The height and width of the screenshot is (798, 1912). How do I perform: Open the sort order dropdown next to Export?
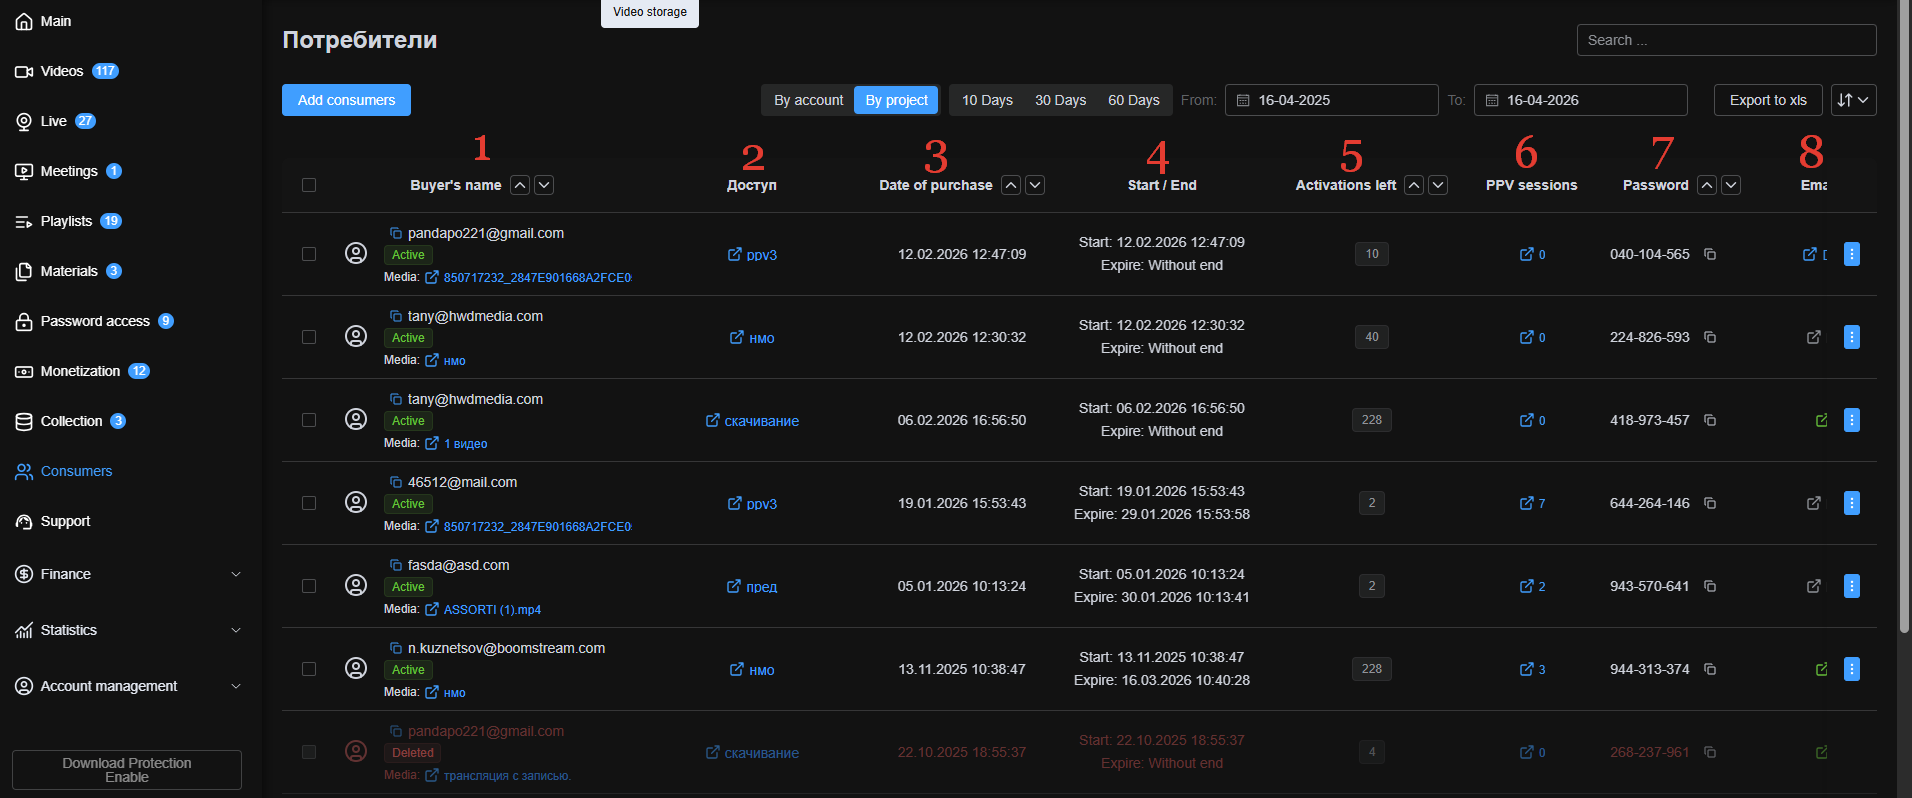1853,100
